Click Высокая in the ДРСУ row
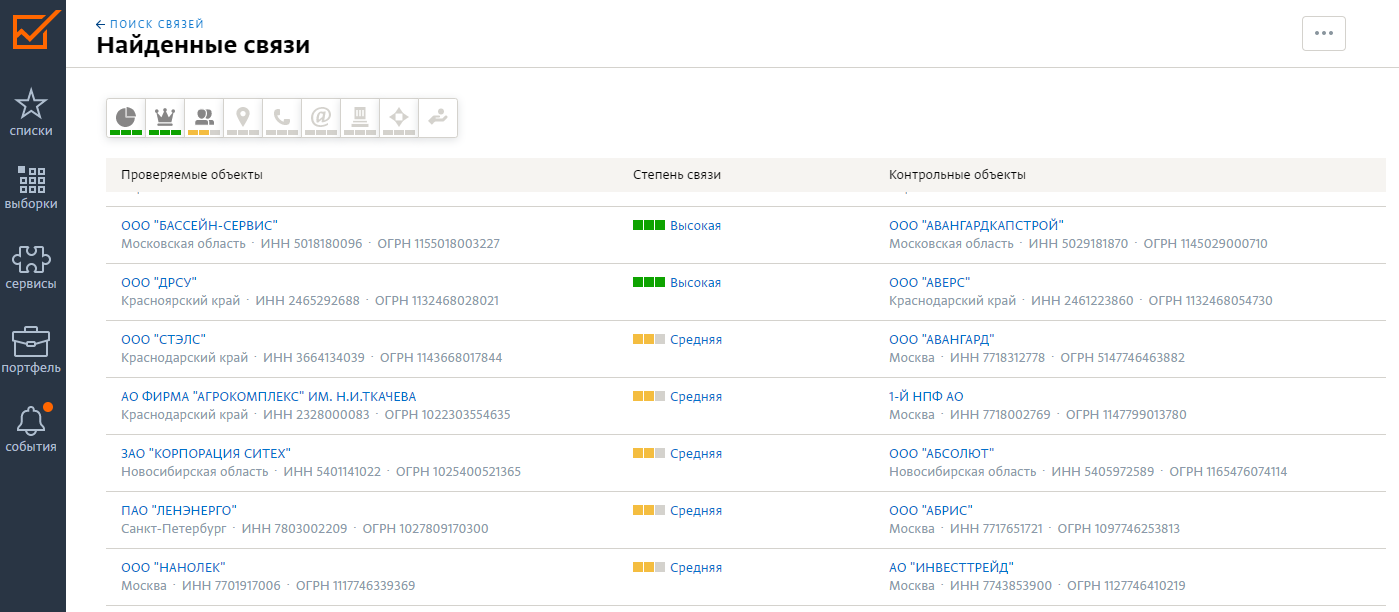 tap(695, 283)
